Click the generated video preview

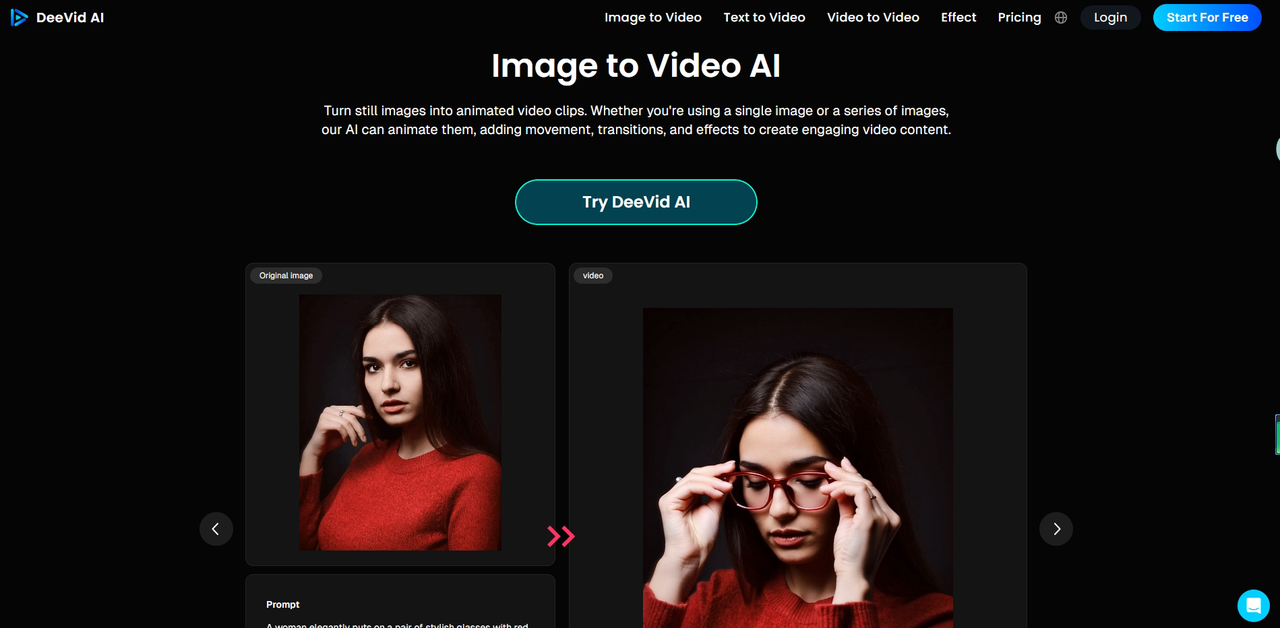pyautogui.click(x=798, y=468)
